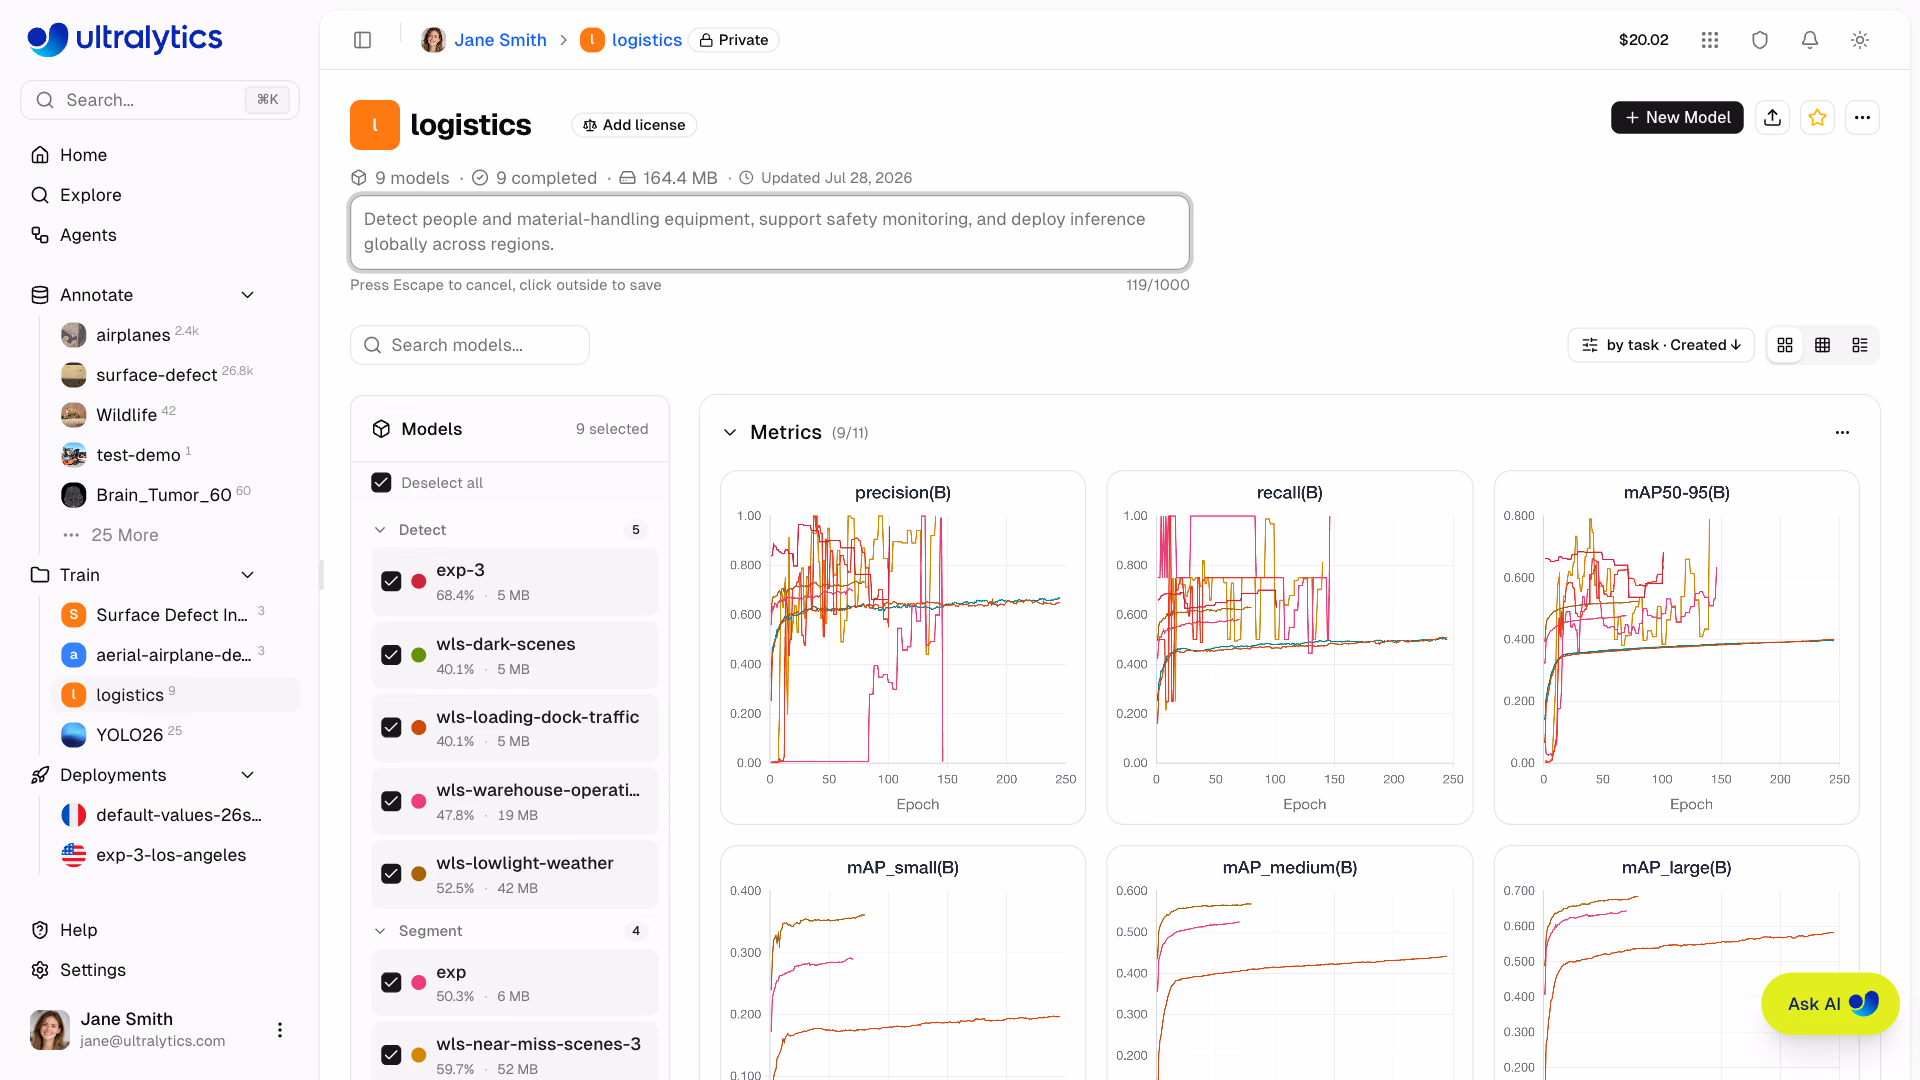Star the logistics project
Viewport: 1920px width, 1080px height.
(x=1818, y=118)
